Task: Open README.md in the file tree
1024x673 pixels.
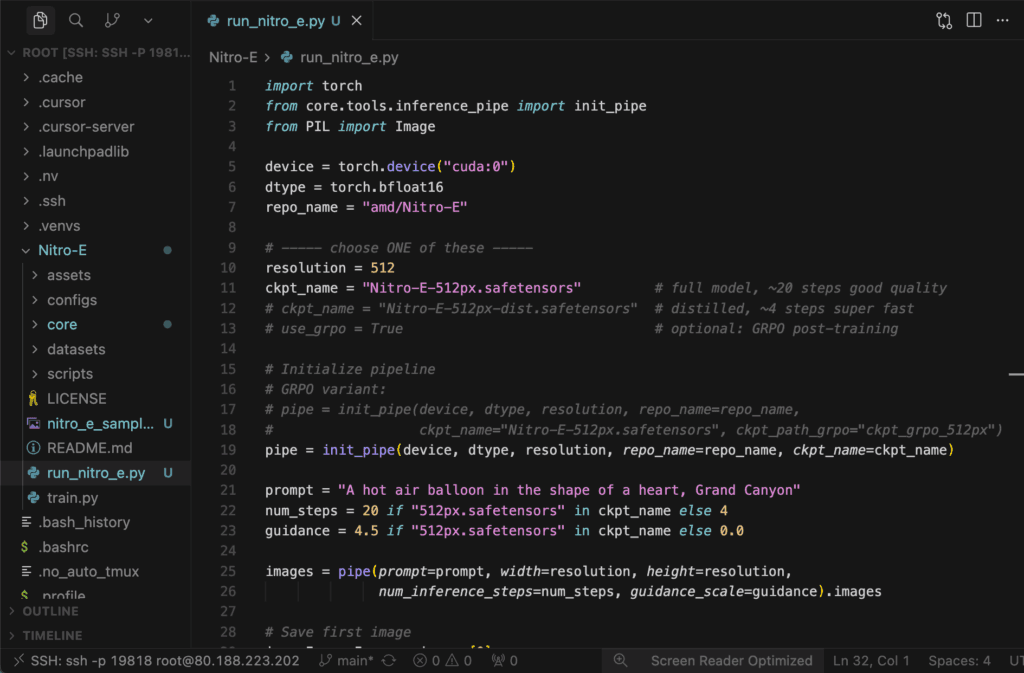Action: point(89,448)
